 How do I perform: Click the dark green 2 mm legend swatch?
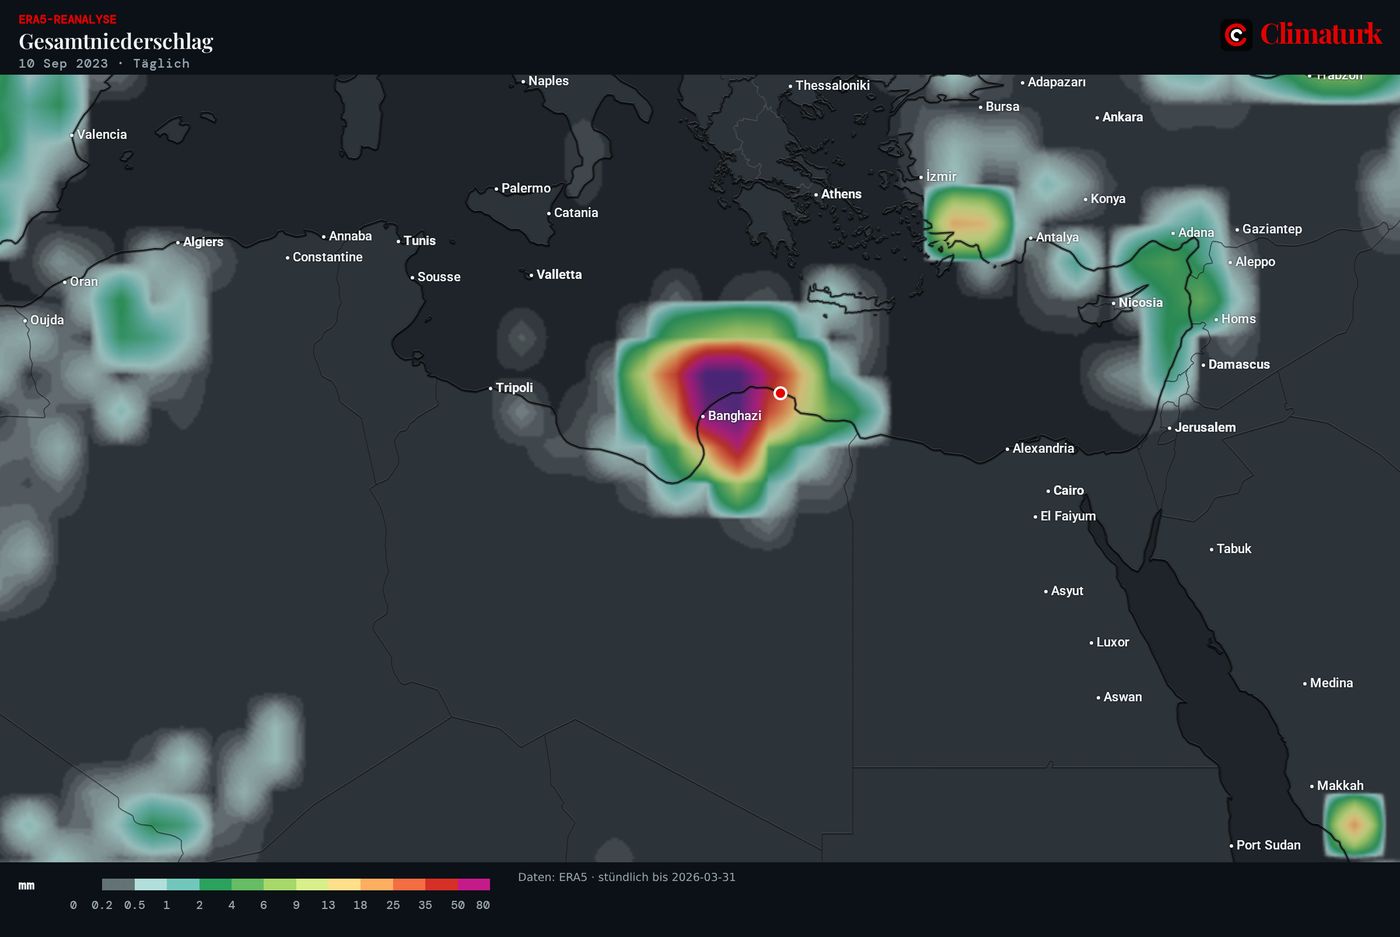point(215,885)
